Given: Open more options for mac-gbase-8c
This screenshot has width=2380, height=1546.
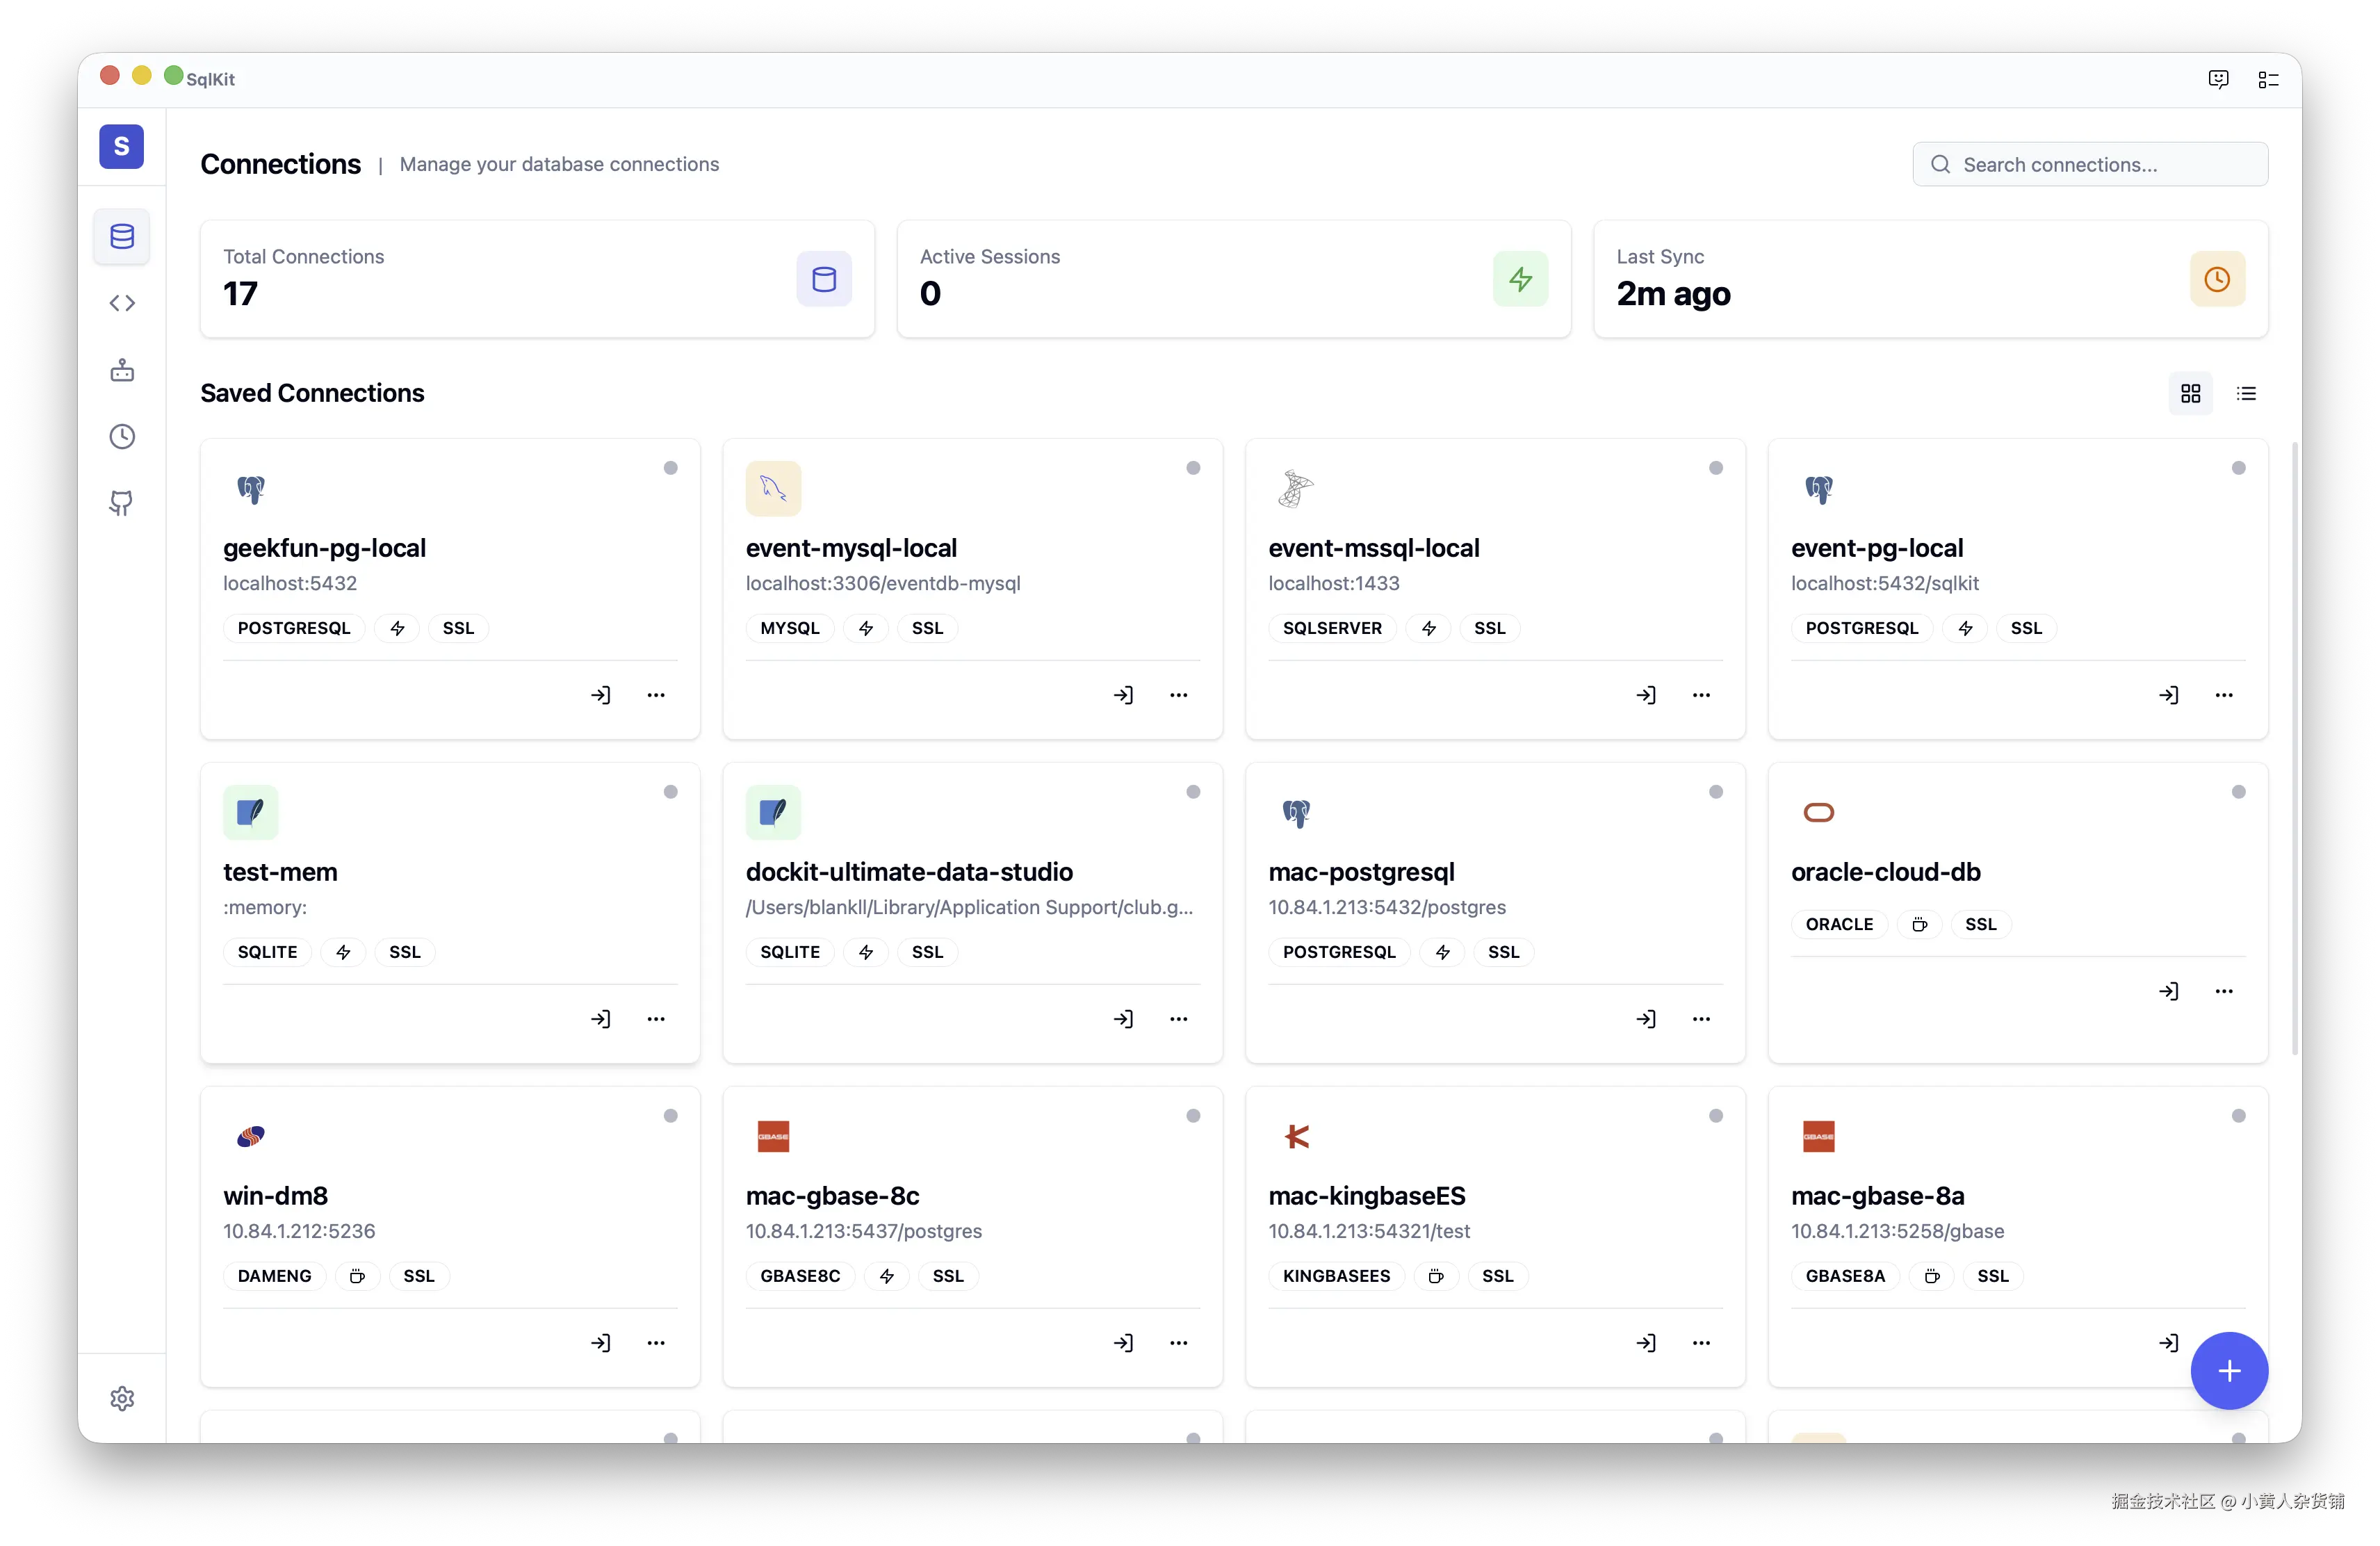Looking at the screenshot, I should pyautogui.click(x=1179, y=1343).
